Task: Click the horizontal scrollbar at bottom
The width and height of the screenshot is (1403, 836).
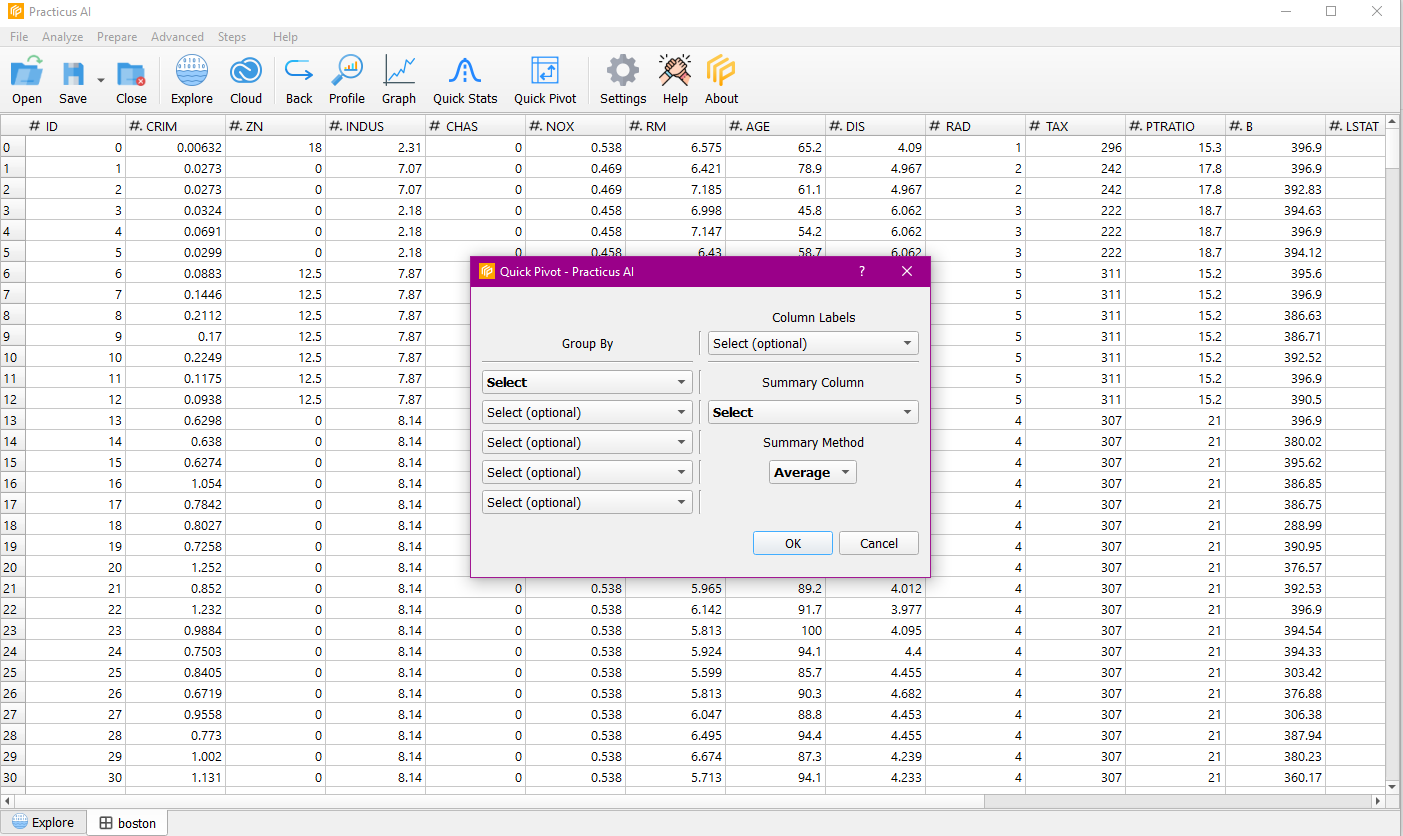Action: click(x=500, y=801)
